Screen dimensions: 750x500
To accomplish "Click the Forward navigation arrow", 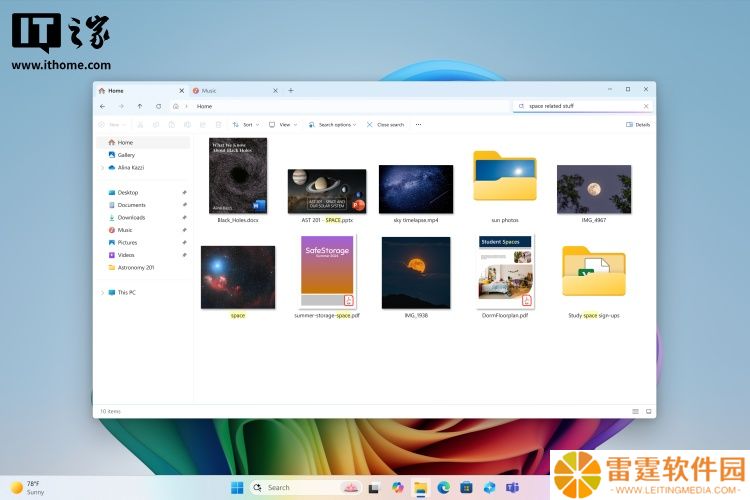I will coord(121,106).
